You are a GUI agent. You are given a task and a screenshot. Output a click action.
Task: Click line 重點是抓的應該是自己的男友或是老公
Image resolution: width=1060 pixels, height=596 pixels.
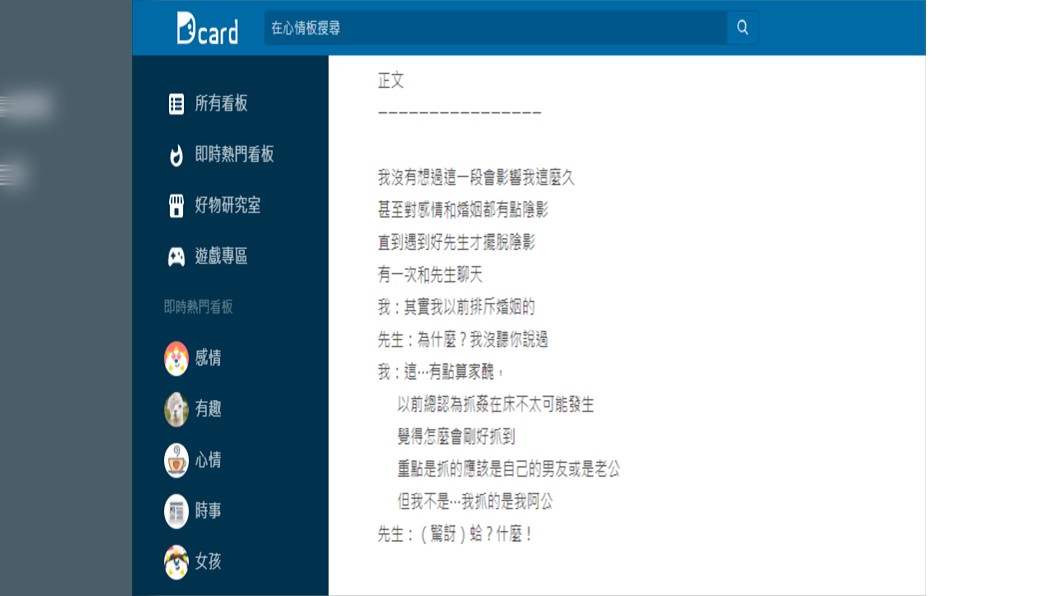coord(508,469)
